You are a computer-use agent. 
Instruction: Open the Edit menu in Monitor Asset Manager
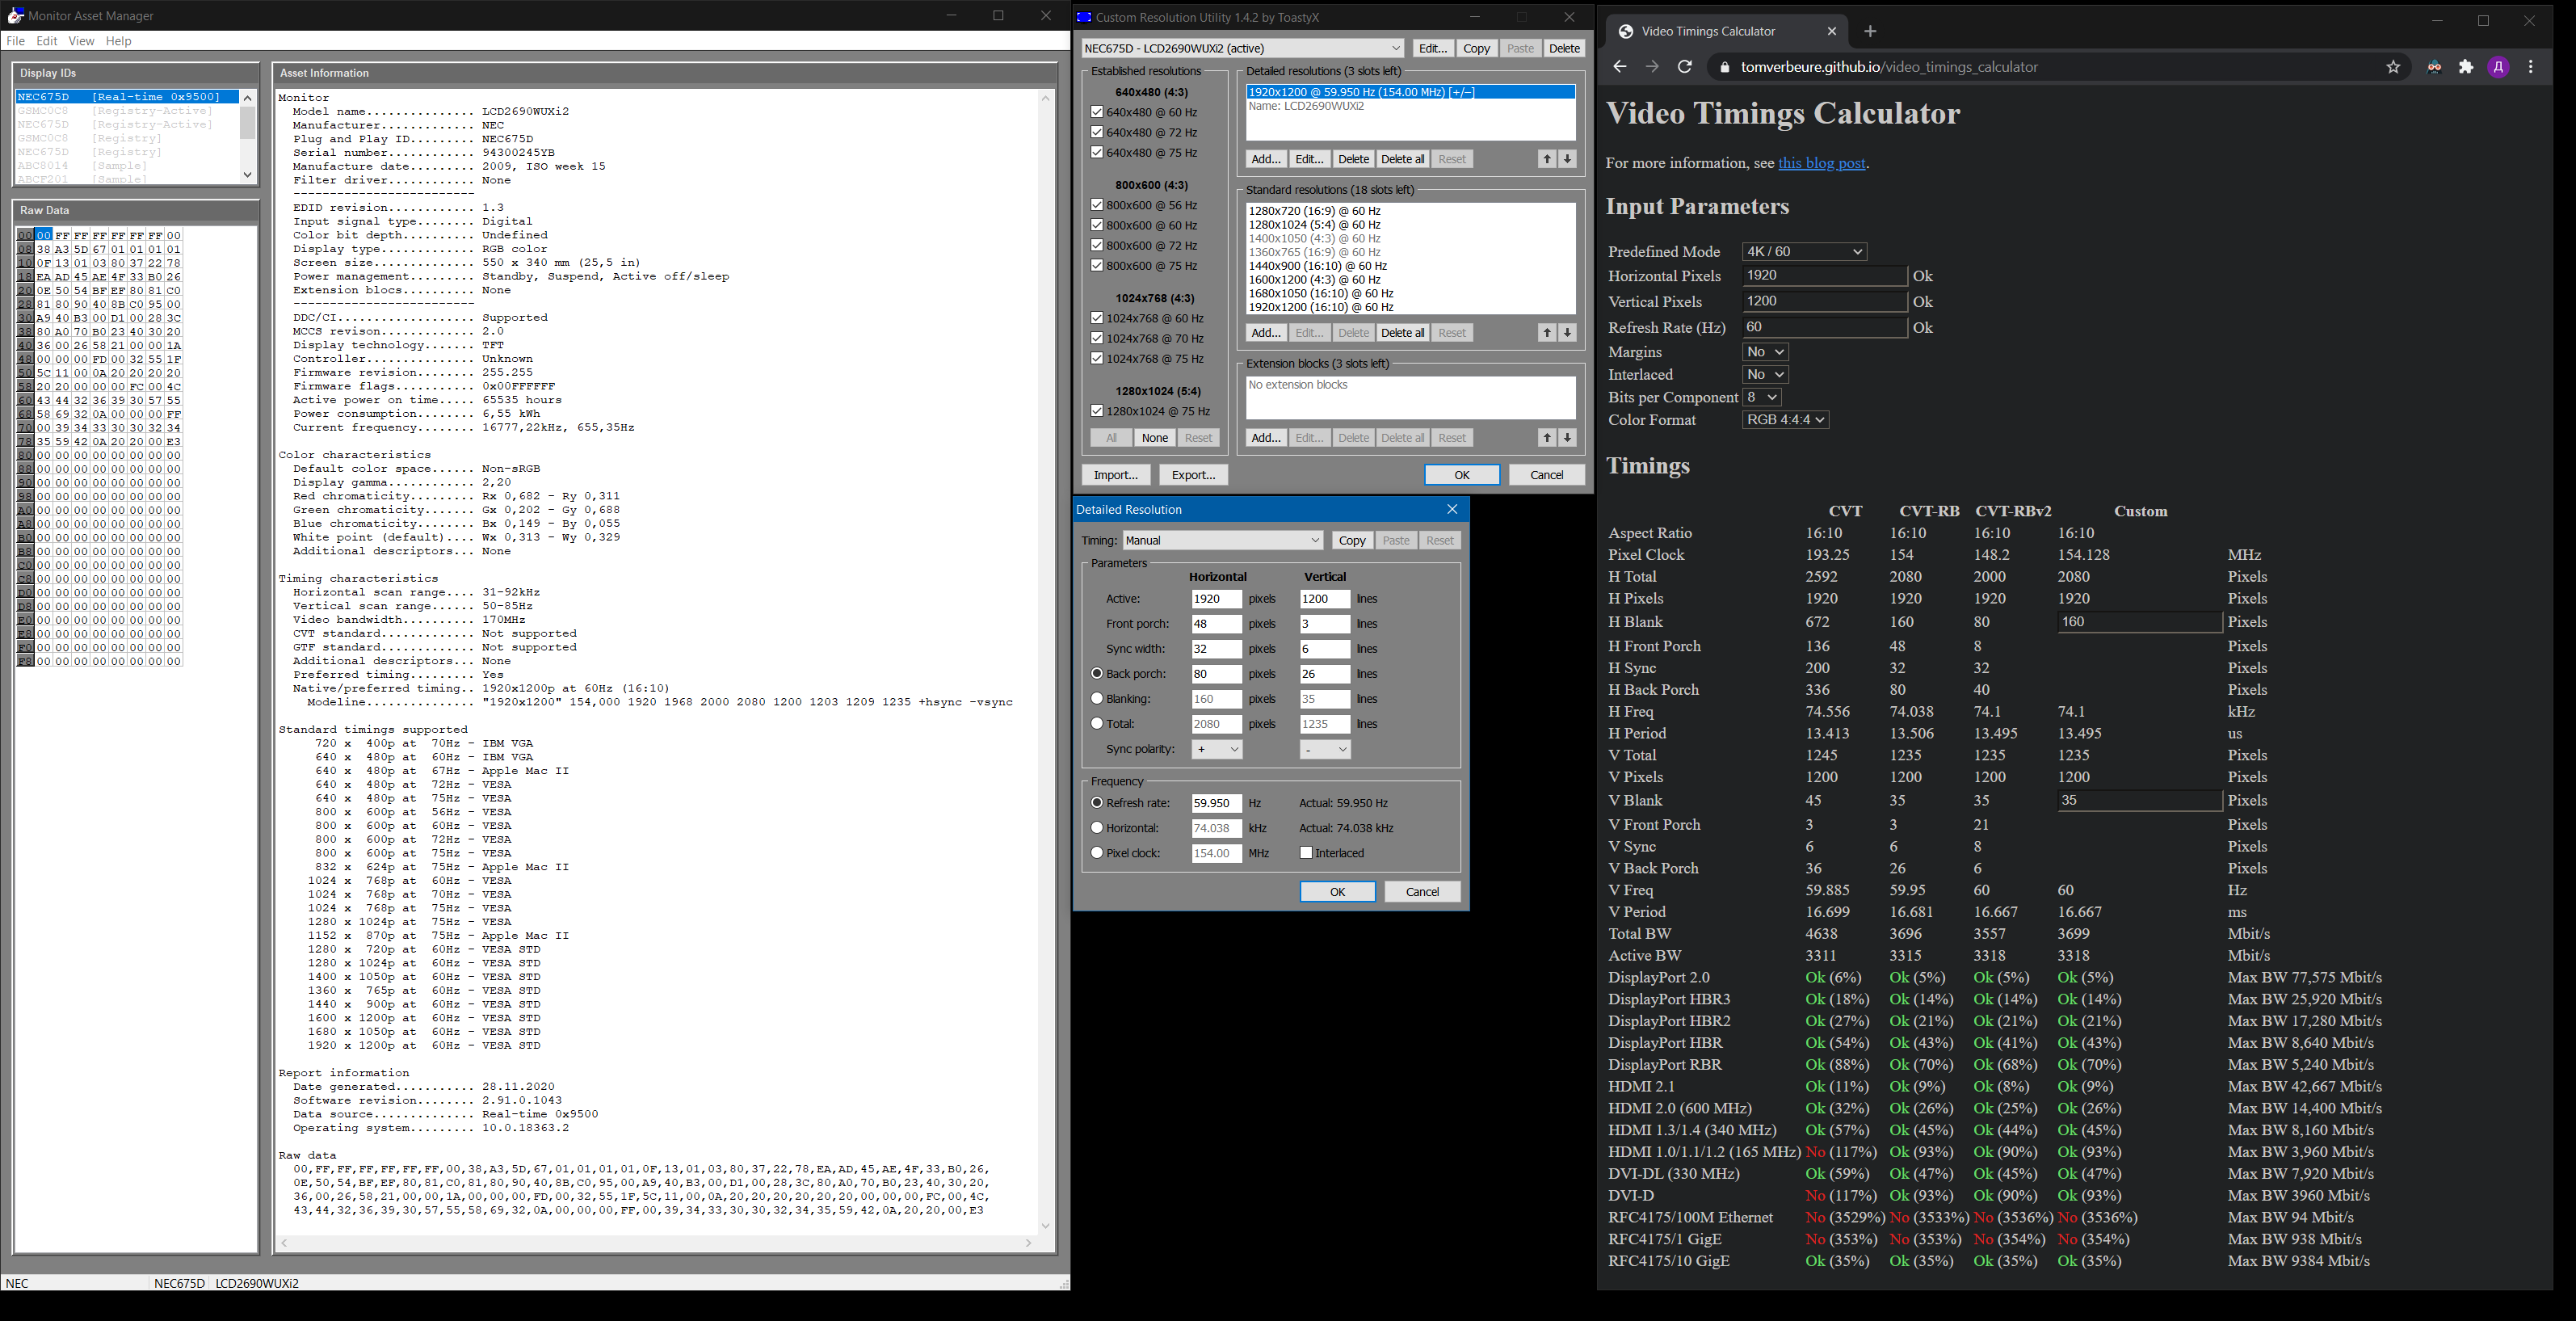[47, 41]
